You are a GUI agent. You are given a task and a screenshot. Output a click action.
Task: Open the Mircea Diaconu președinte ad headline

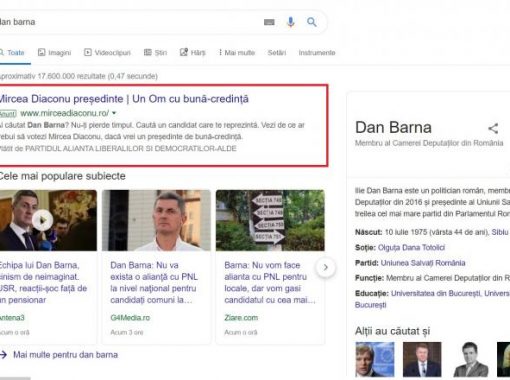click(x=124, y=99)
